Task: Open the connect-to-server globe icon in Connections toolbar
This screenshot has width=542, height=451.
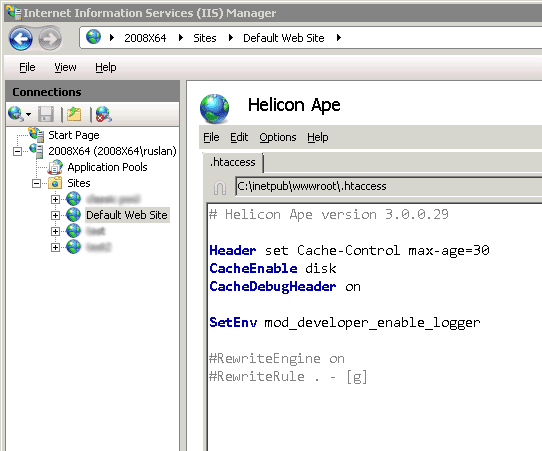Action: click(16, 114)
